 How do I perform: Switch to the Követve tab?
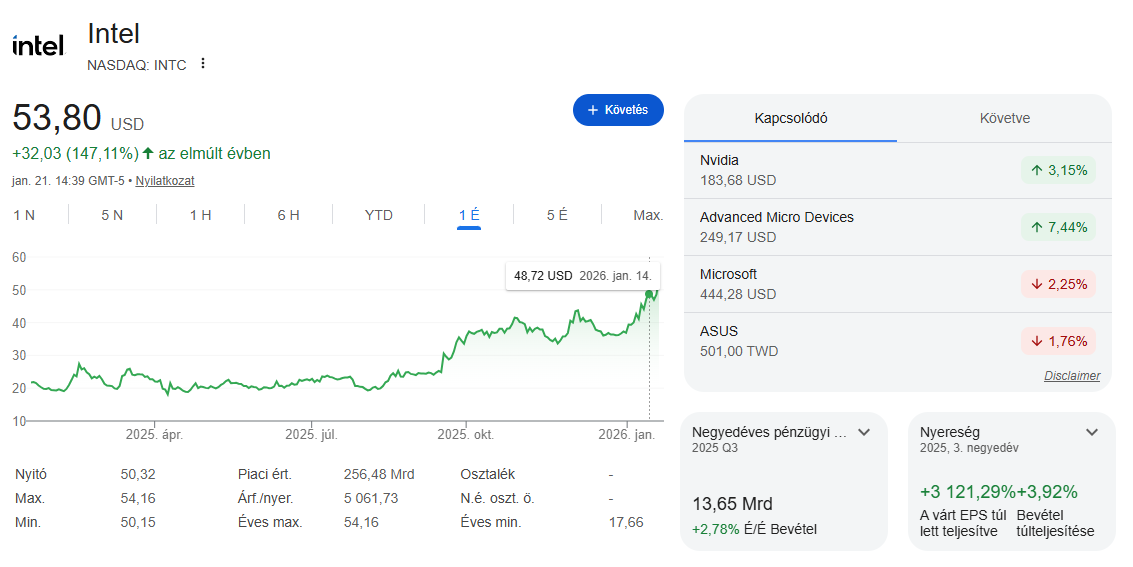click(1004, 118)
